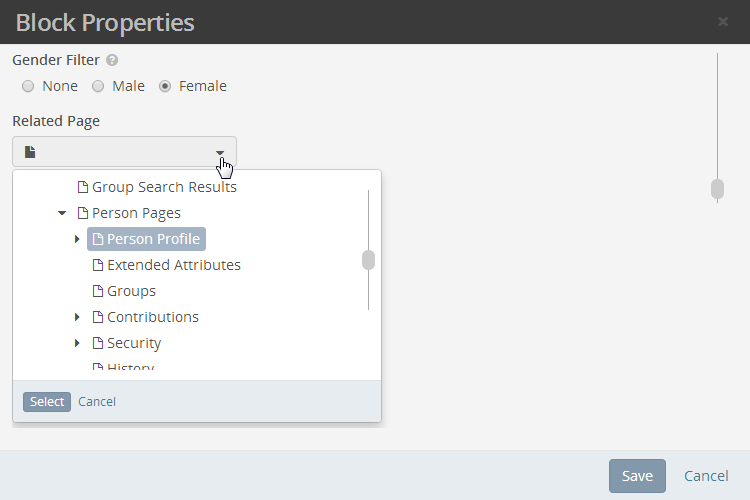
Task: Click the Save button
Action: (x=637, y=476)
